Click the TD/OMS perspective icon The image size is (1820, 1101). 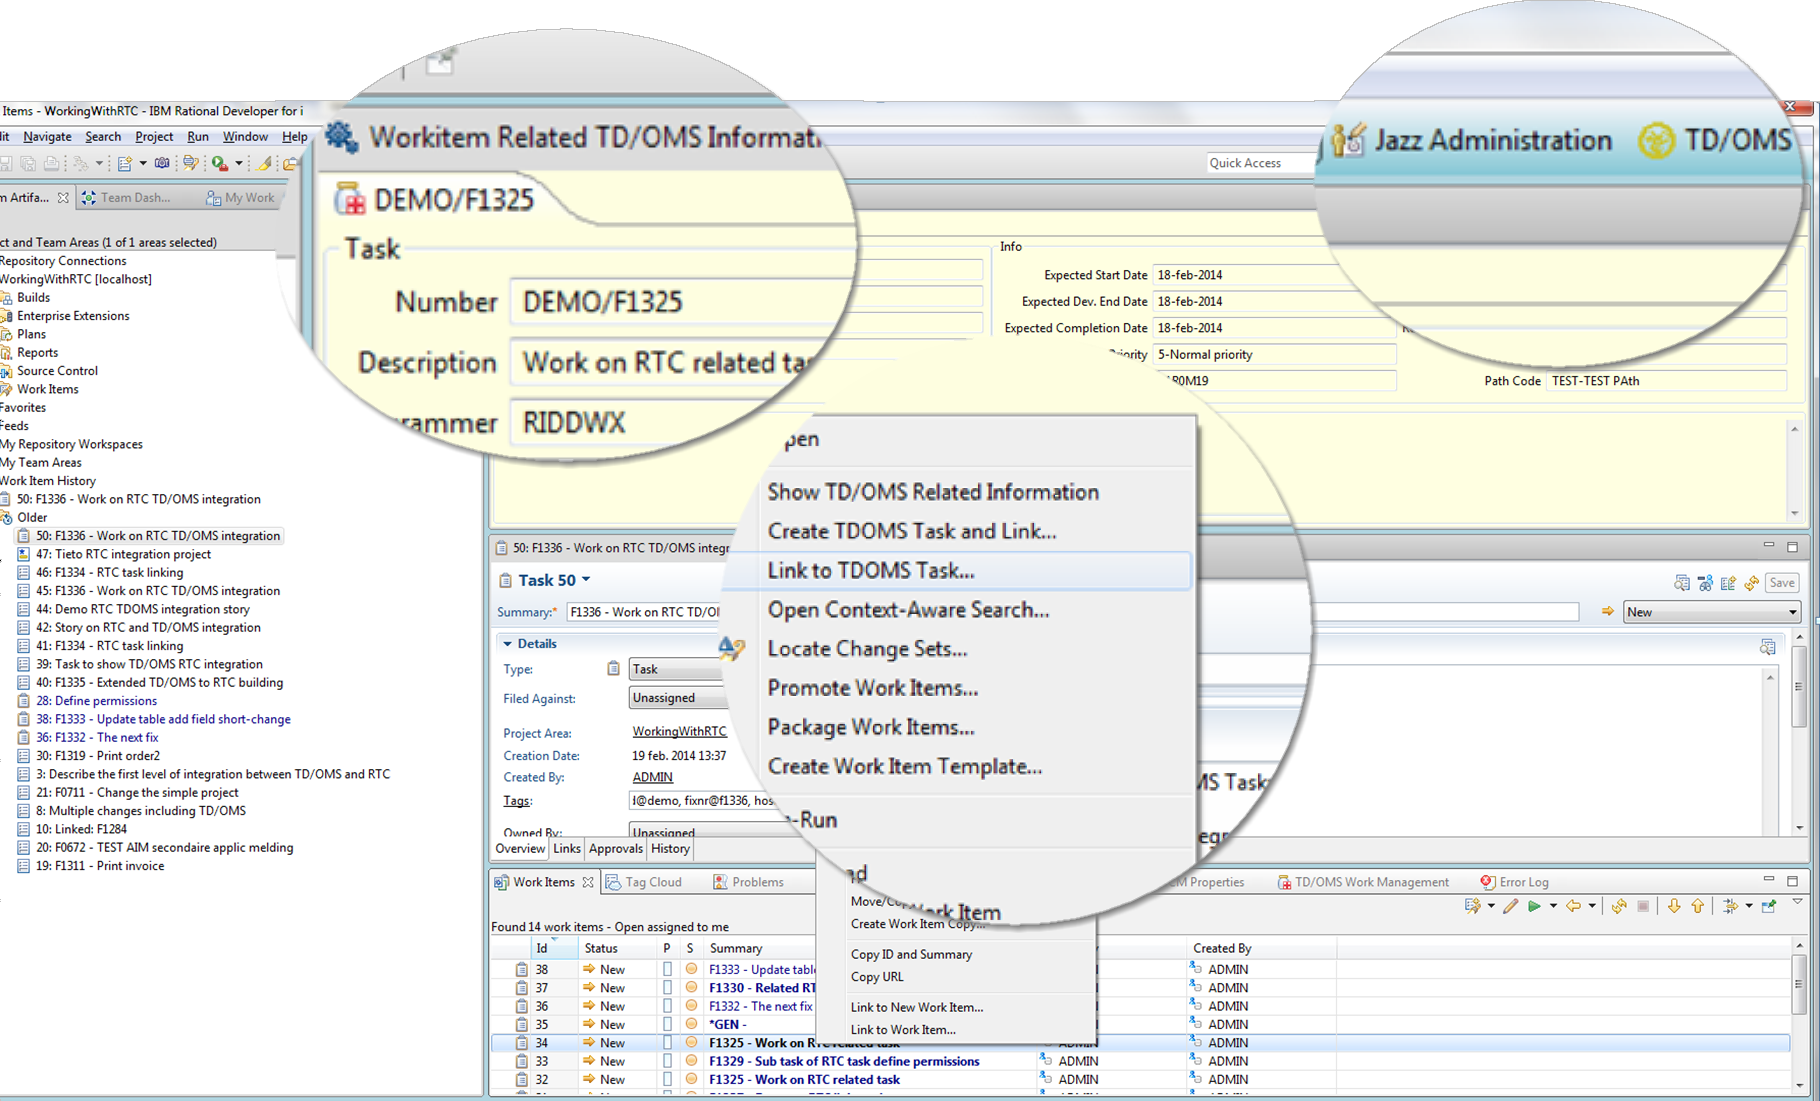[x=1656, y=140]
